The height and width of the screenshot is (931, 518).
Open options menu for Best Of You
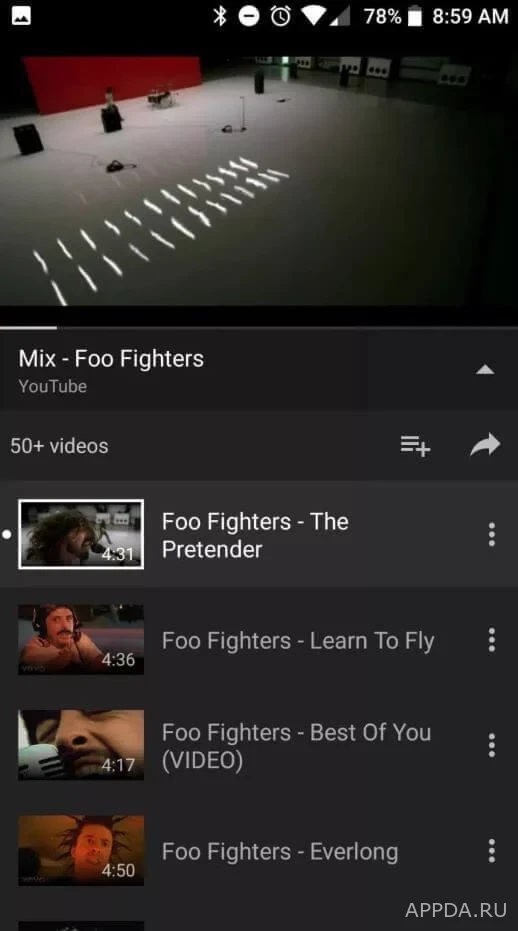tap(491, 745)
